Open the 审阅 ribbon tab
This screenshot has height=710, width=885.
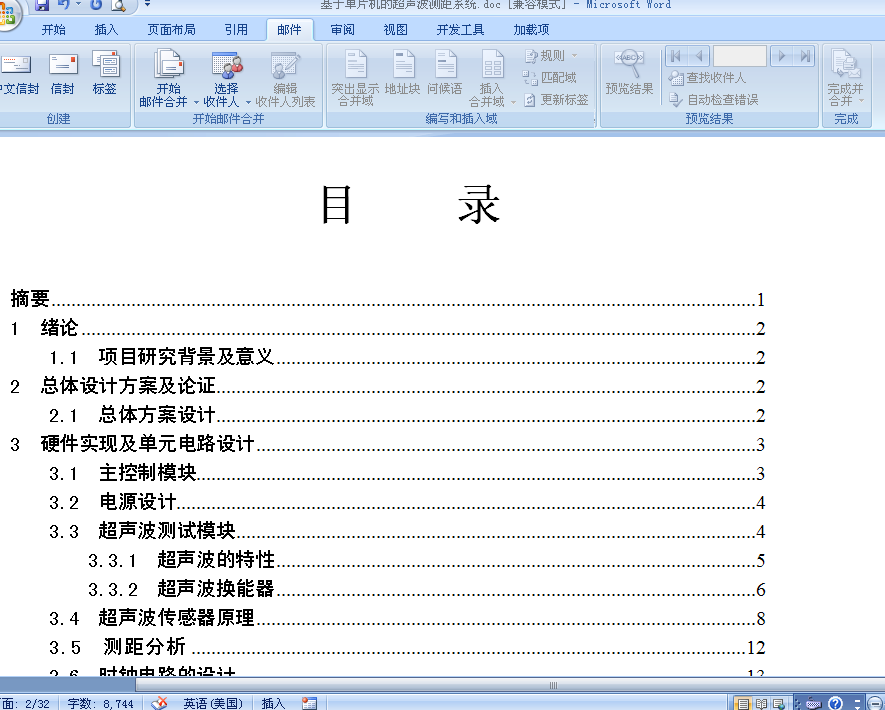[342, 30]
